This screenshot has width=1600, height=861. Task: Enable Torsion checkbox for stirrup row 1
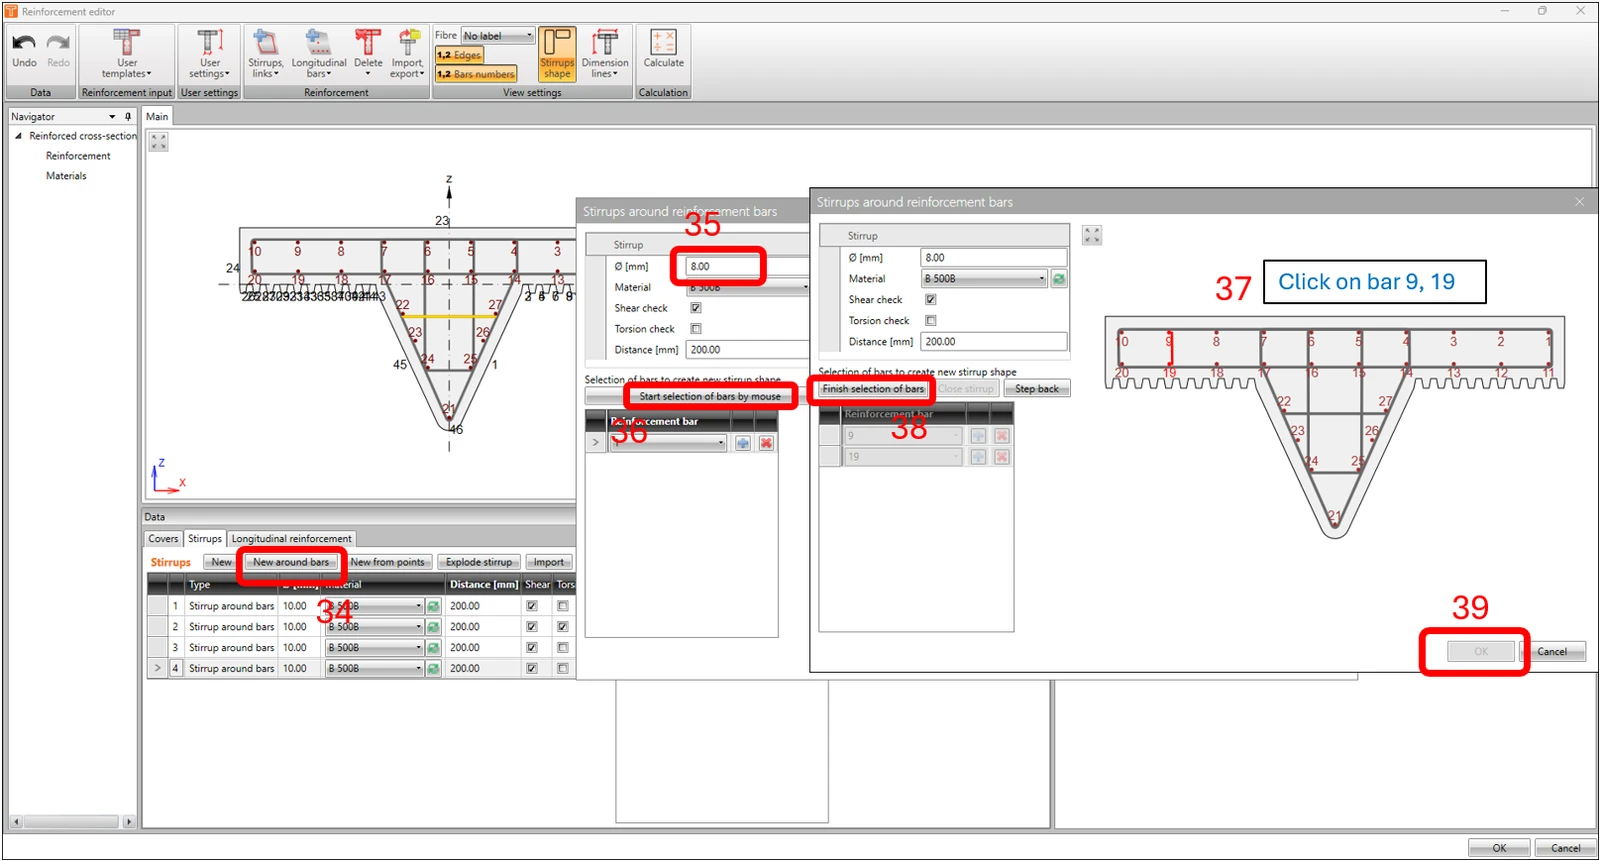[x=563, y=606]
